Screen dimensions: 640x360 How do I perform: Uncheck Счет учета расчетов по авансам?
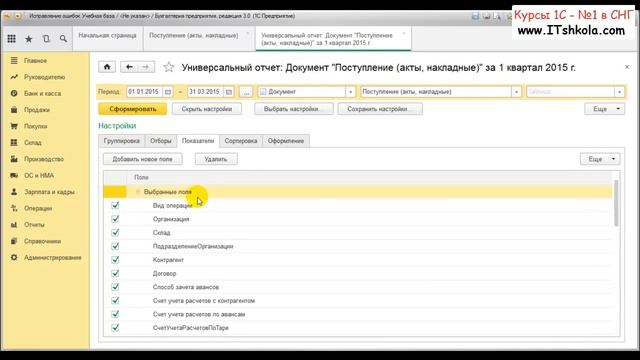[x=115, y=314]
